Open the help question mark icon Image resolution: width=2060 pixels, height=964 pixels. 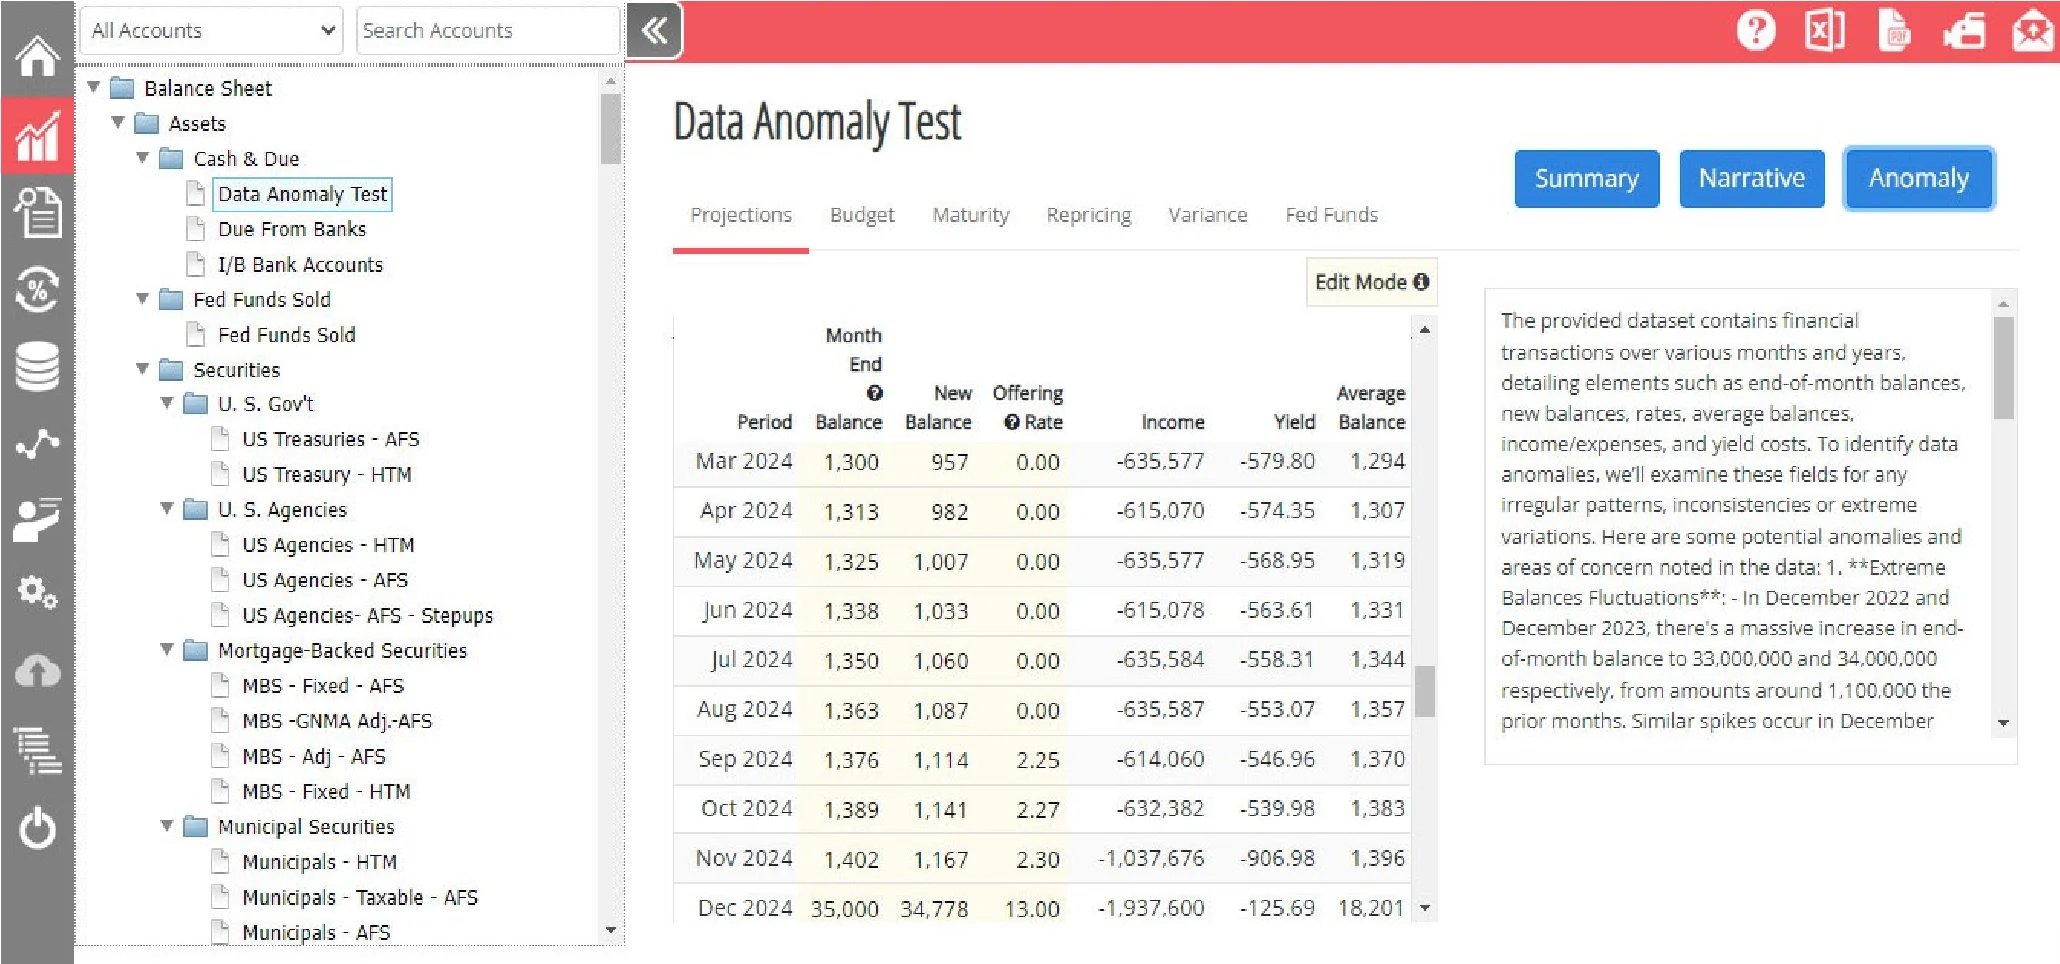pos(1756,30)
